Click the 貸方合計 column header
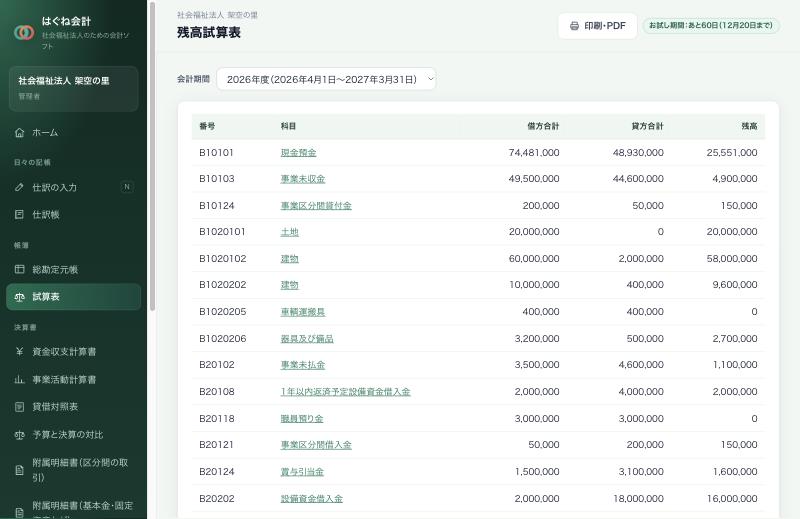Viewport: 800px width, 519px height. point(647,126)
